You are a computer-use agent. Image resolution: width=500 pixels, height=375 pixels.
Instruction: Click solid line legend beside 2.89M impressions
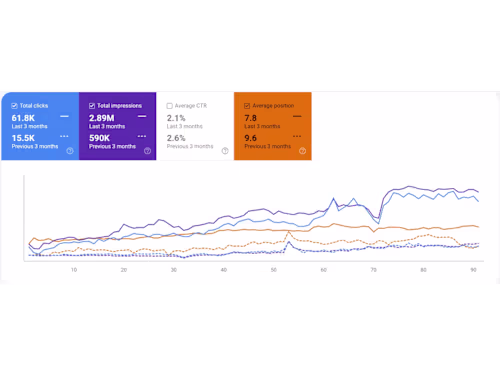[x=142, y=116]
